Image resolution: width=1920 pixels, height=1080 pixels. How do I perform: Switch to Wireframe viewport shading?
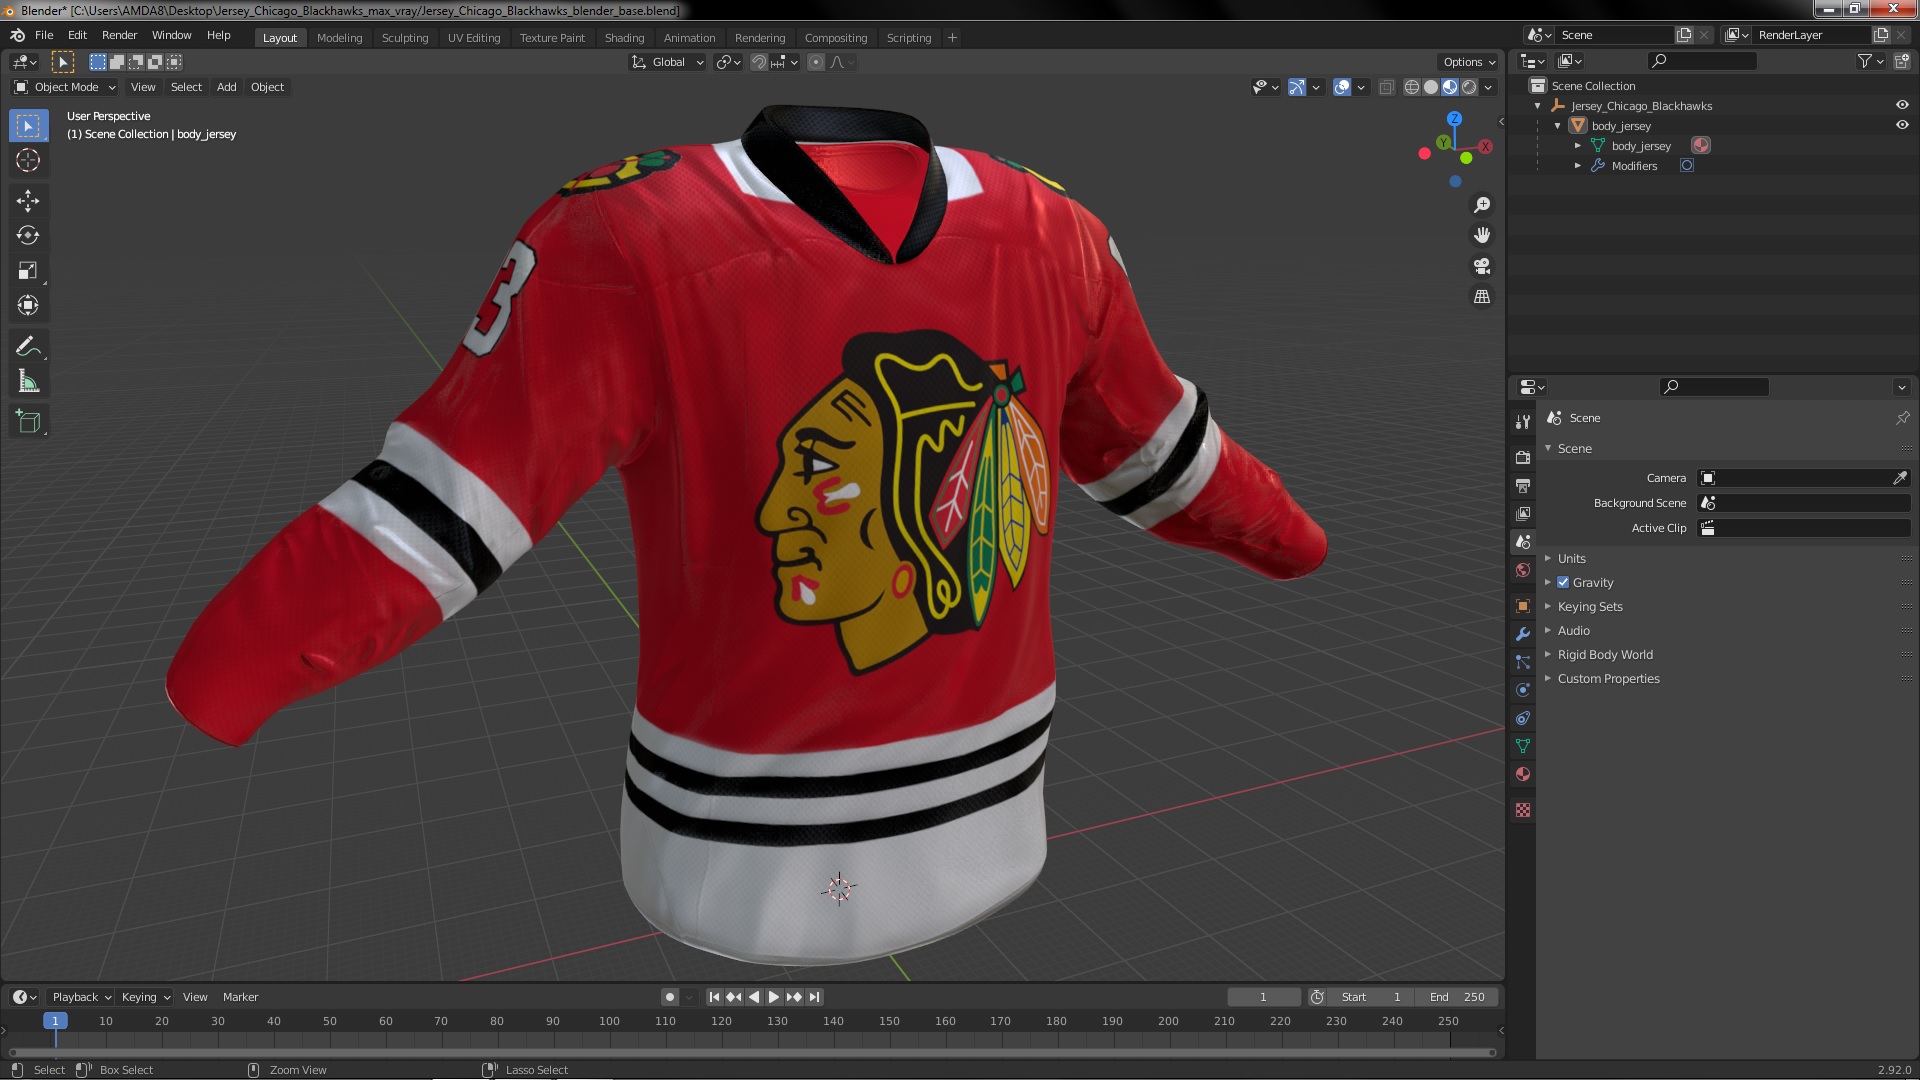coord(1412,87)
